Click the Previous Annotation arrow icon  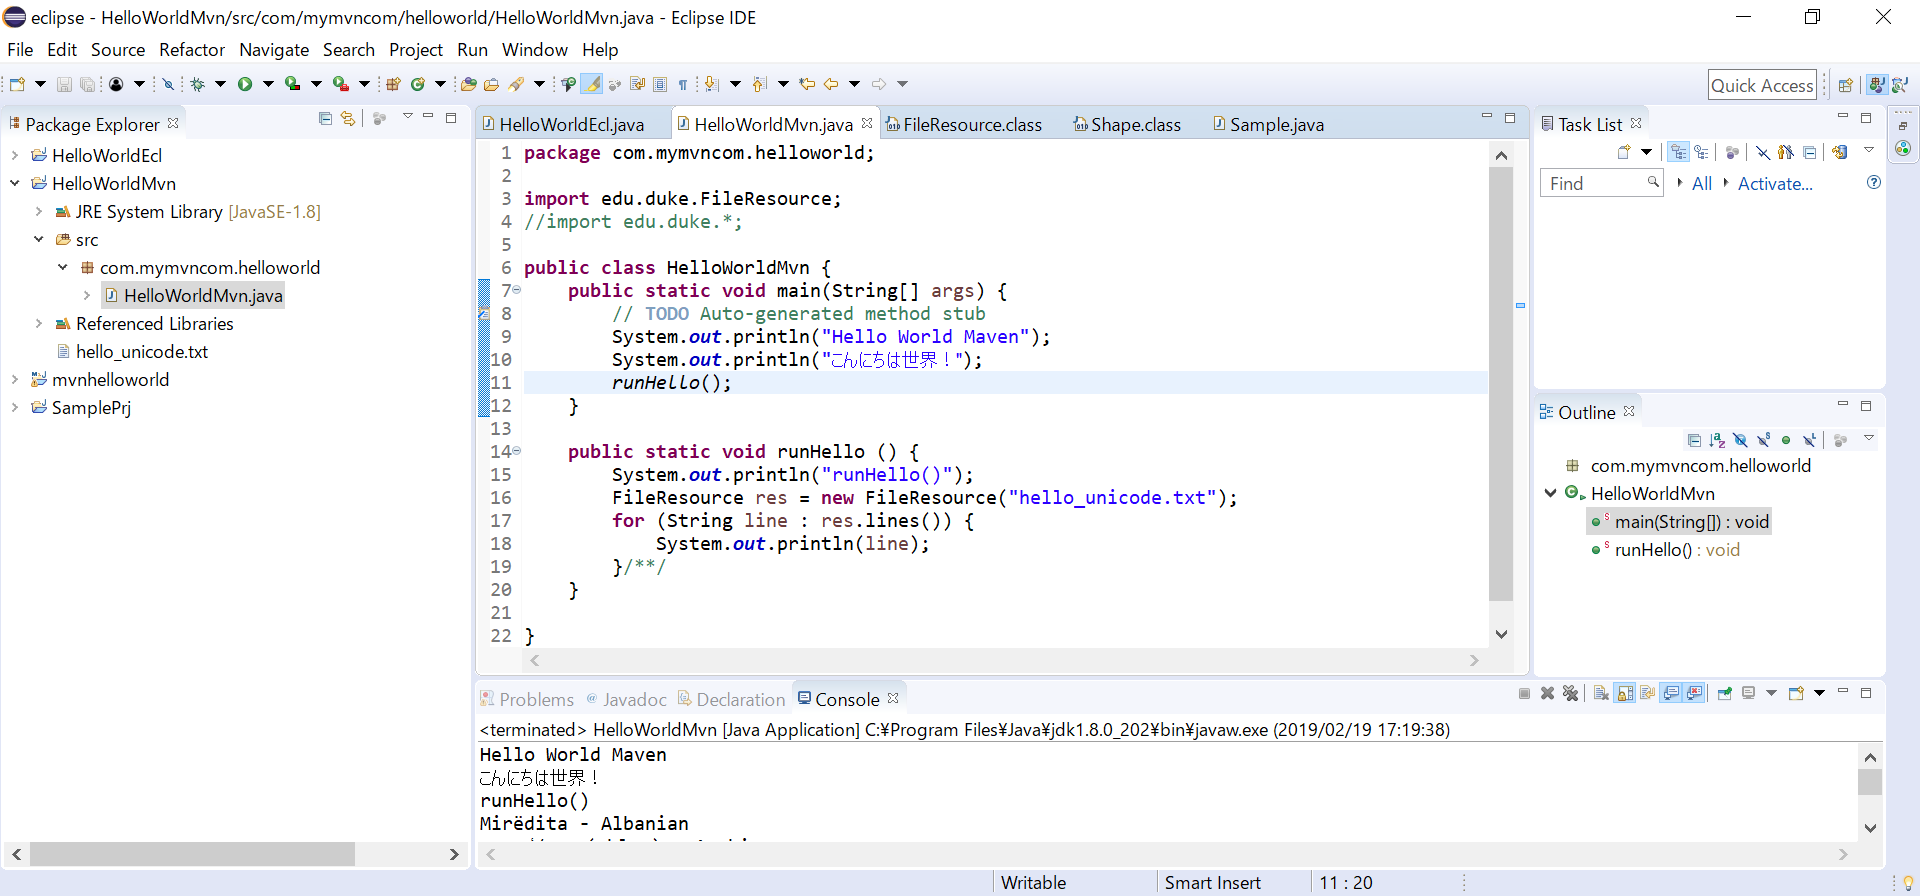(x=759, y=84)
